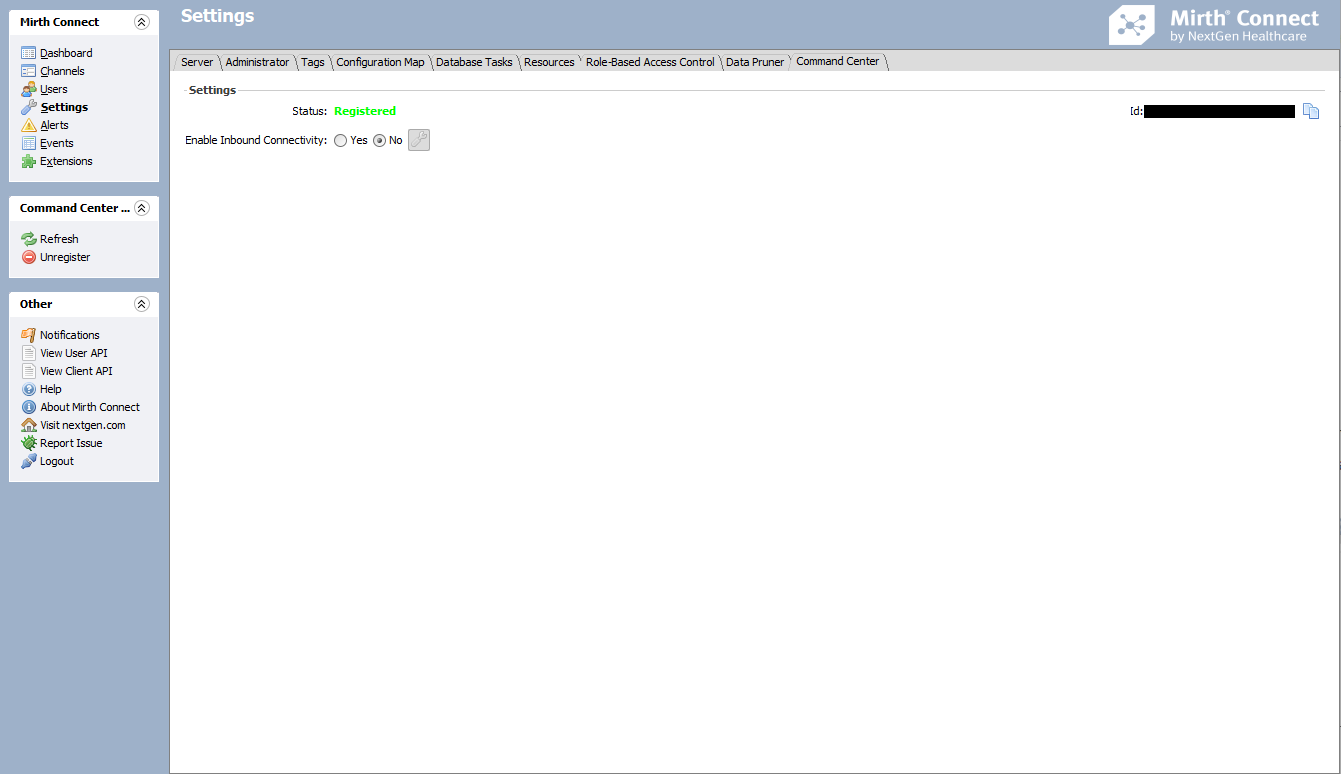Screen dimensions: 1341x774
Task: Click the red Unregister icon
Action: click(x=29, y=257)
